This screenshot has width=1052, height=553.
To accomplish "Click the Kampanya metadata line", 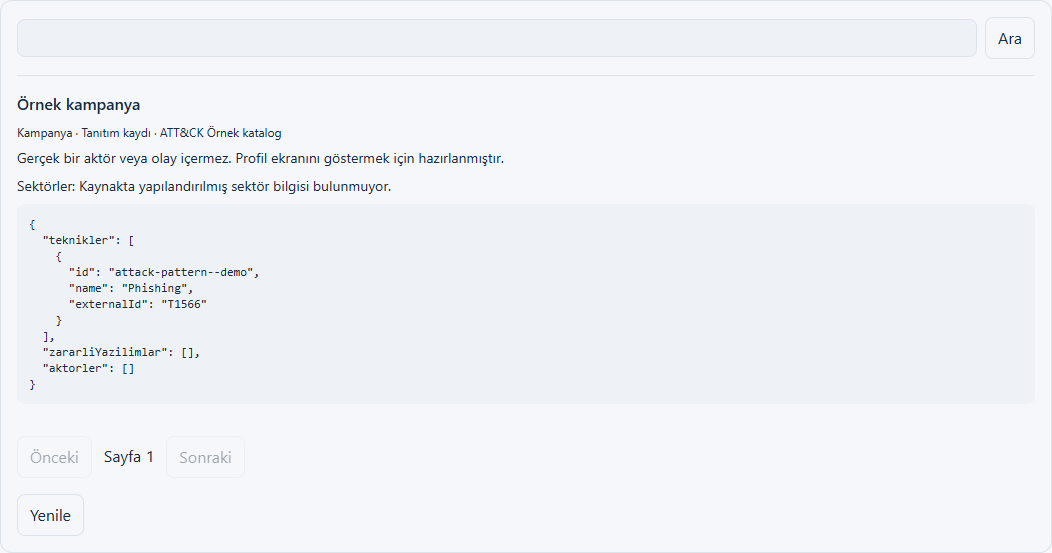I will tap(149, 133).
